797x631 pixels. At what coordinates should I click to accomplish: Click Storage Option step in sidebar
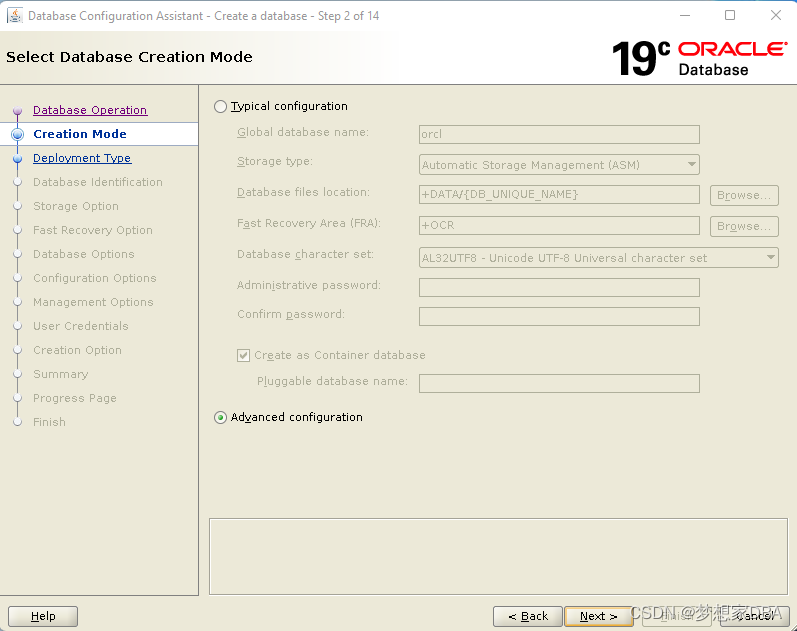click(76, 206)
